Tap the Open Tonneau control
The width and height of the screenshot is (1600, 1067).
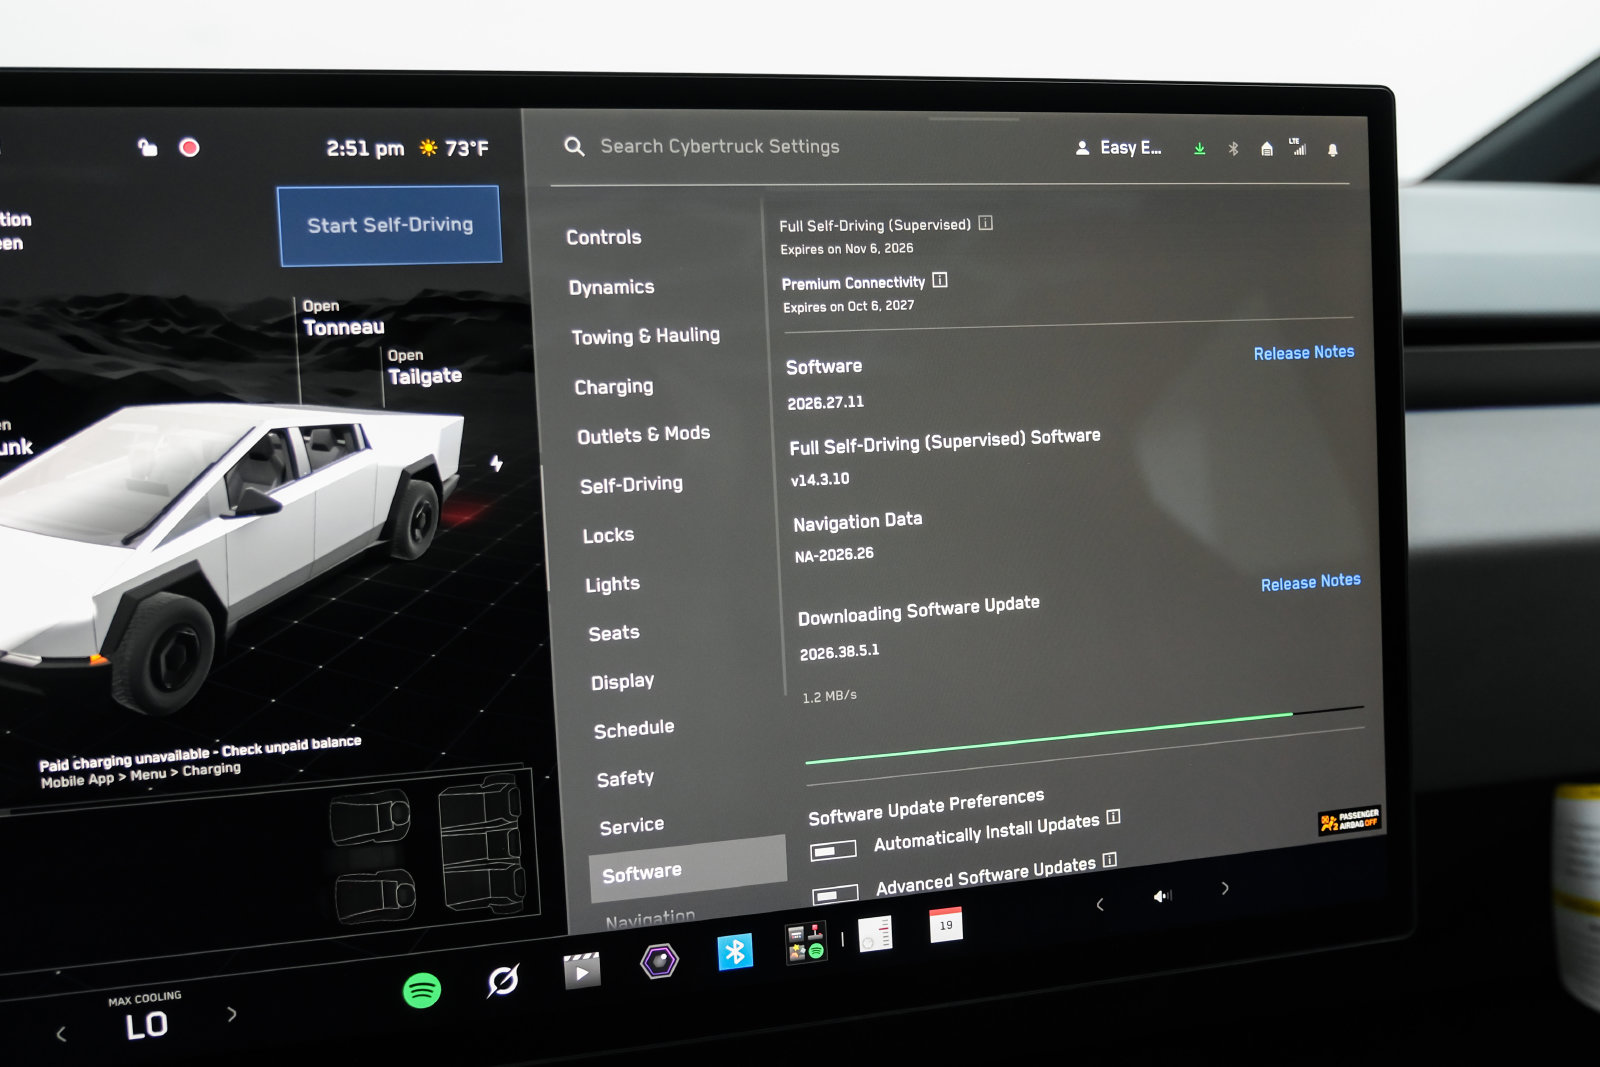(344, 318)
